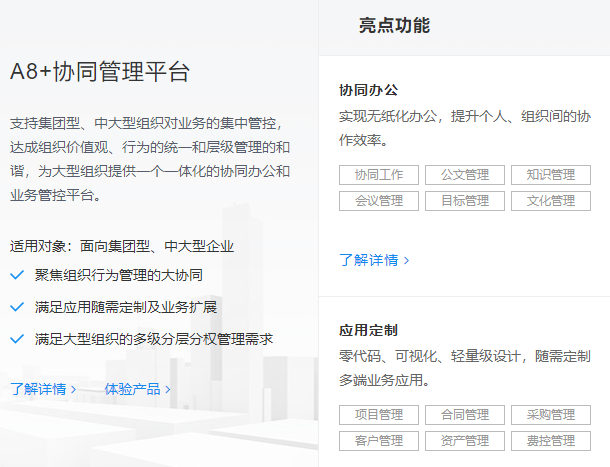
Task: Open the 客户管理 tag
Action: [378, 441]
